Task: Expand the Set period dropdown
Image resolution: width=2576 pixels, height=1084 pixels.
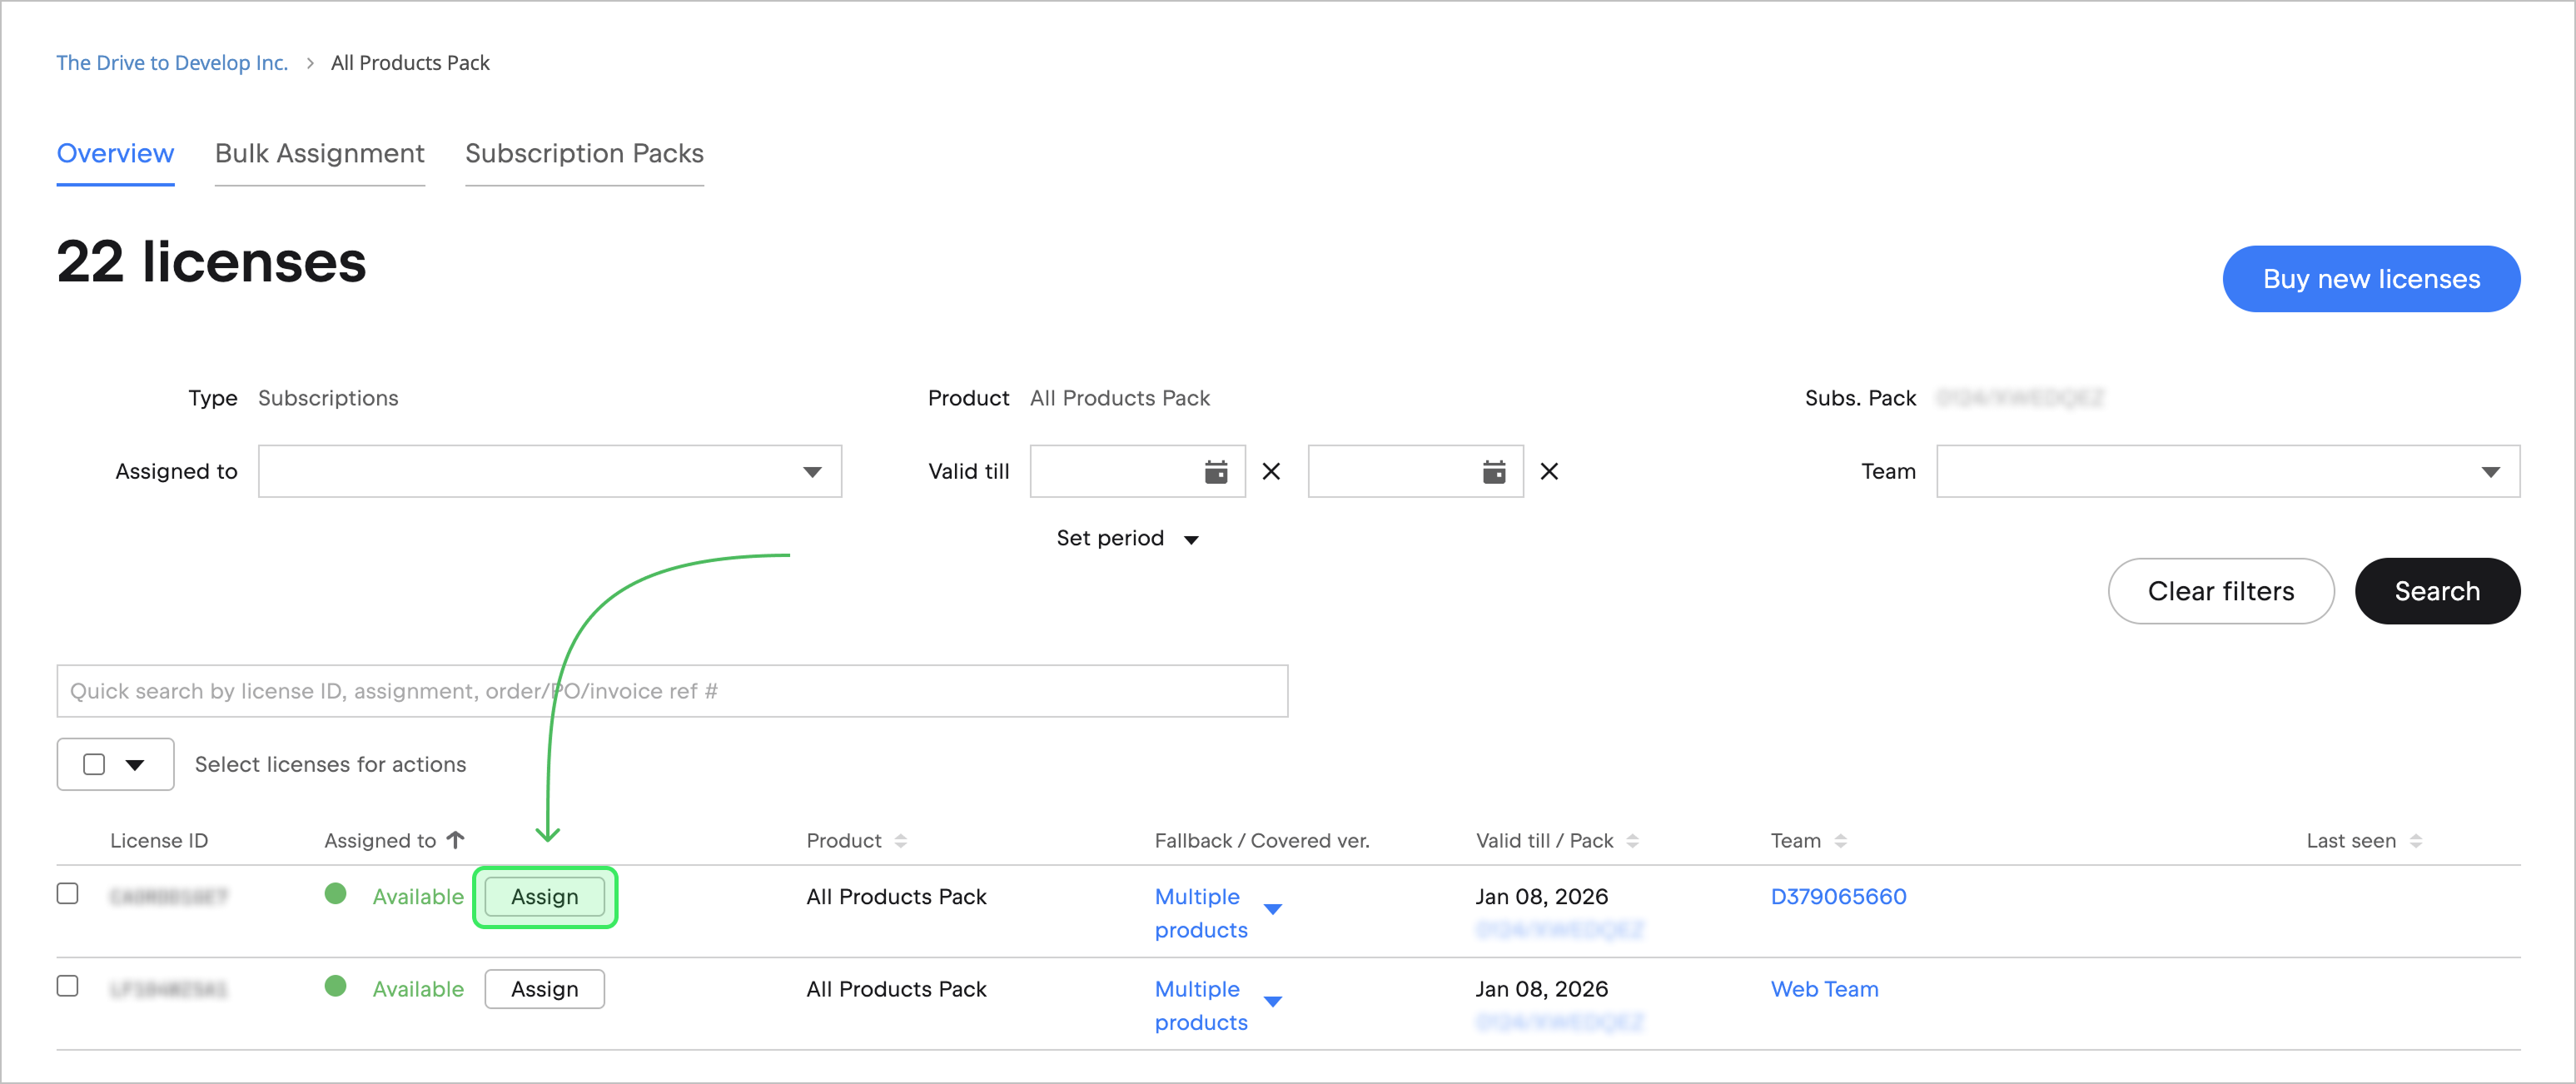Action: click(x=1126, y=539)
